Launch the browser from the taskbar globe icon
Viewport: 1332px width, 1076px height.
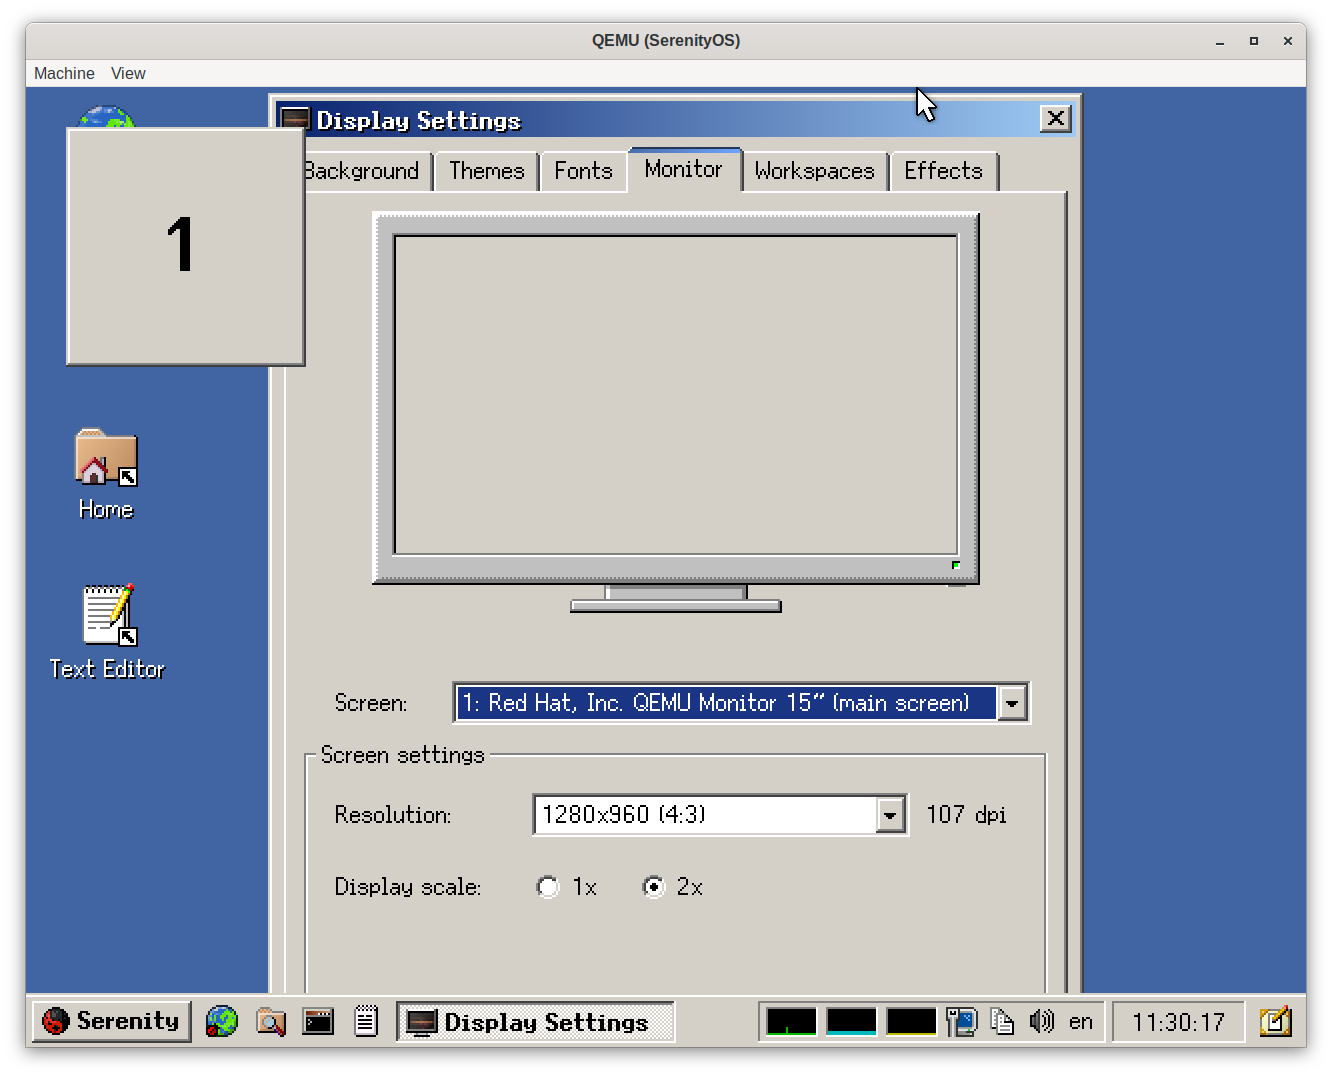click(222, 1021)
